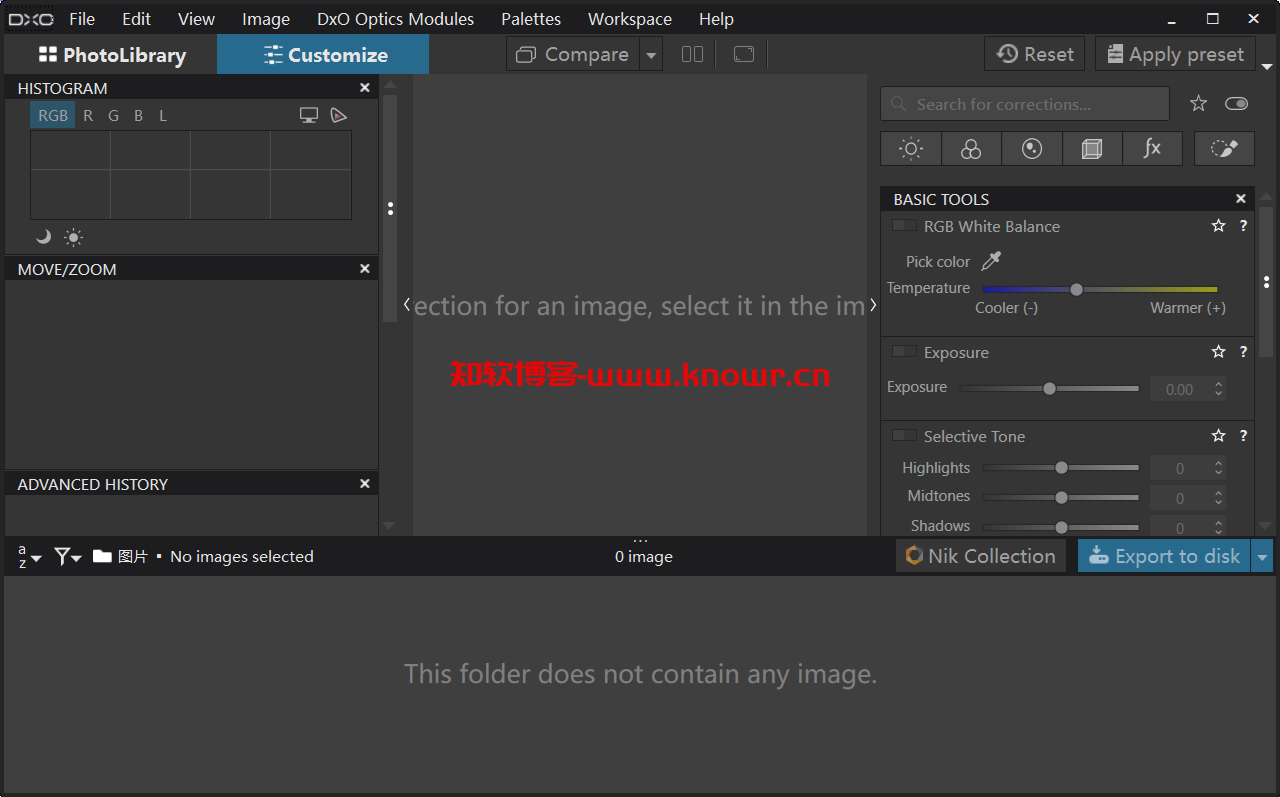Screen dimensions: 1280x797
Task: Click the folder icon in the filmstrip bar
Action: 102,556
